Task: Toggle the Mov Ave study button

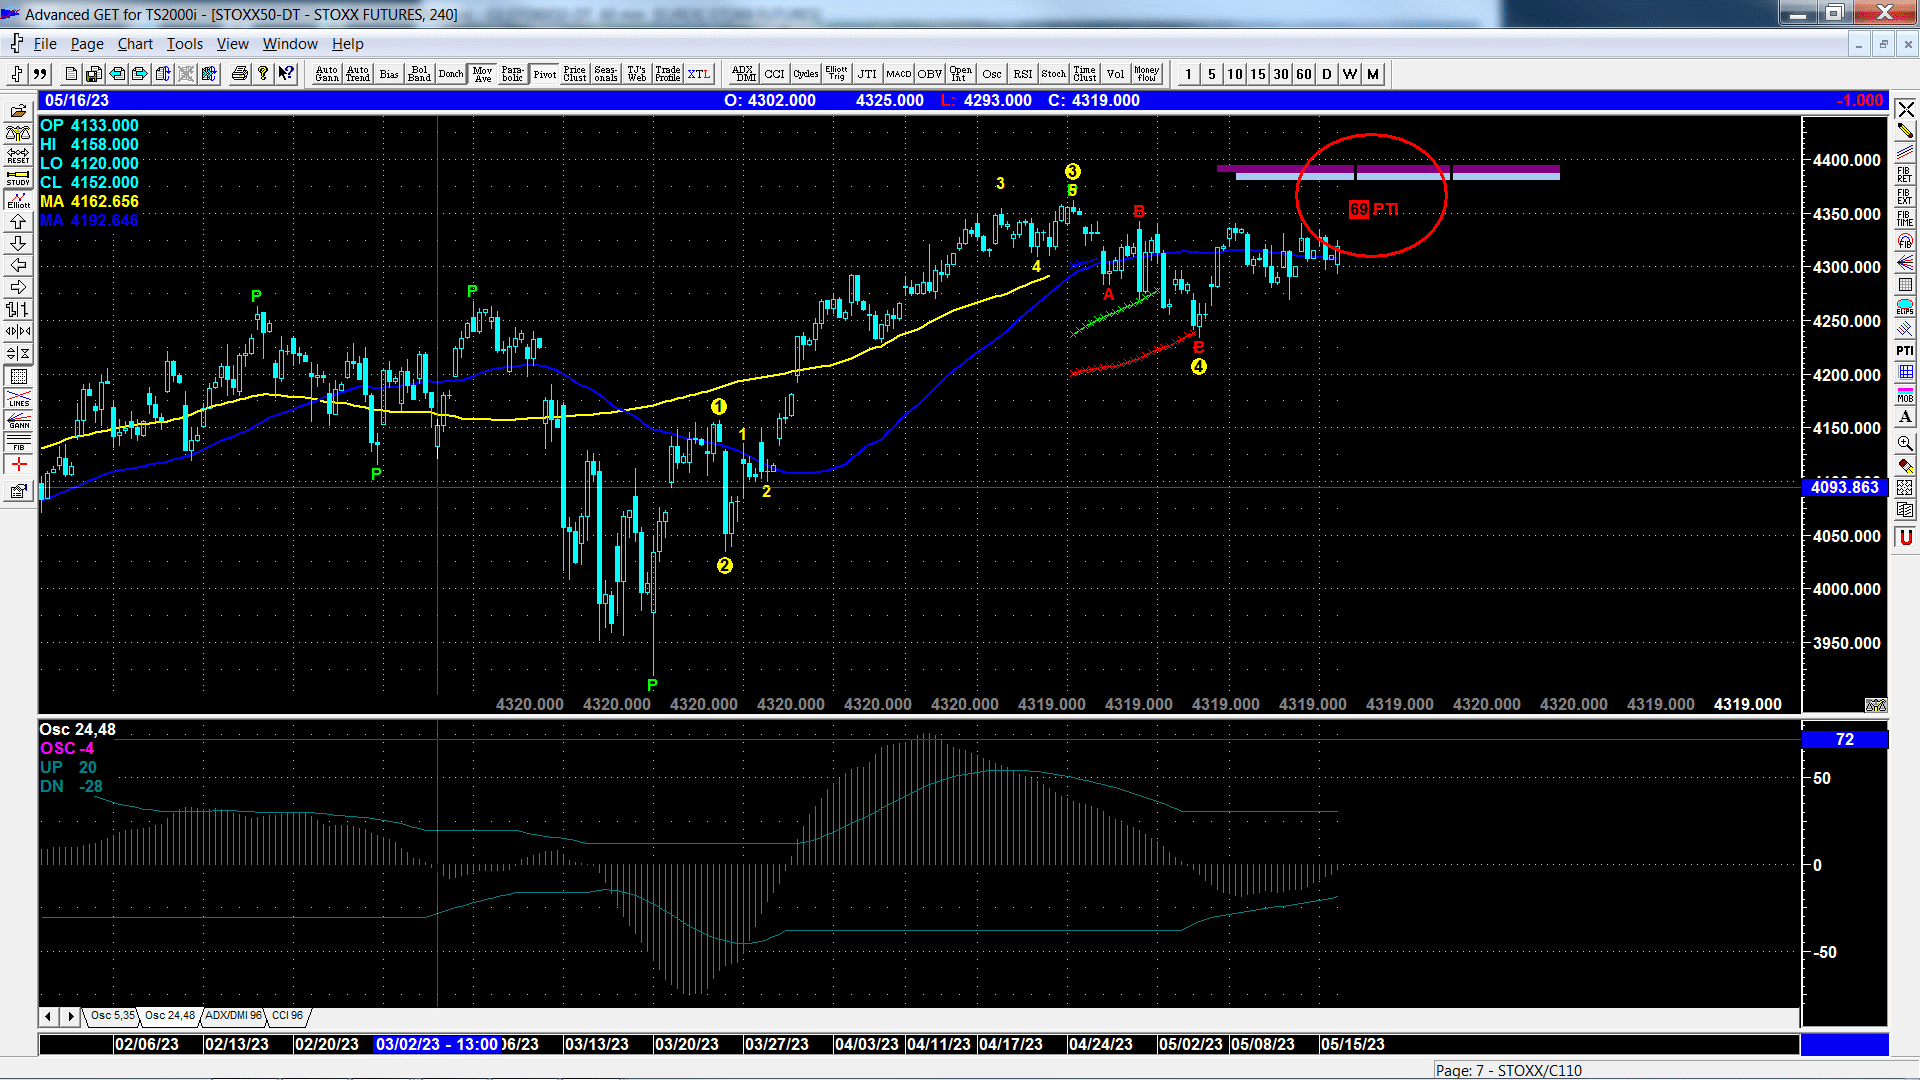Action: (483, 74)
